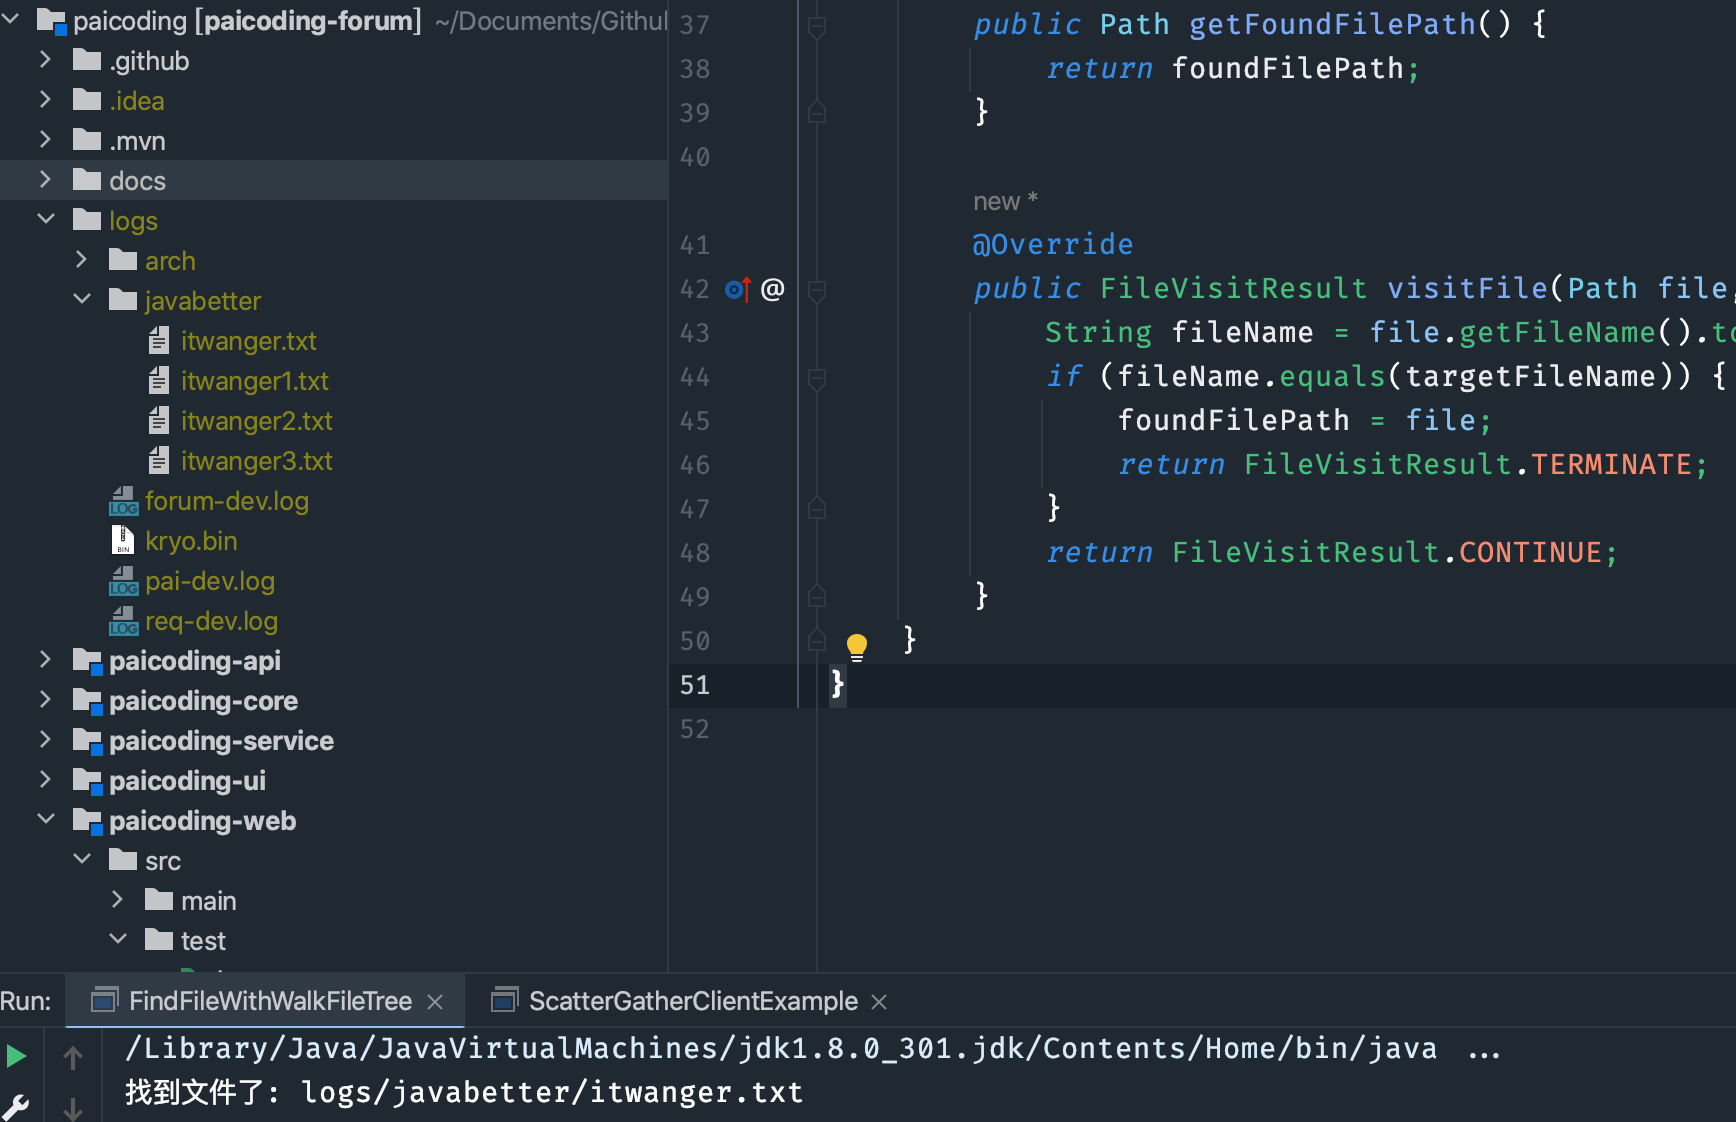1736x1122 pixels.
Task: Open the intention bulb on line 50
Action: tap(856, 646)
